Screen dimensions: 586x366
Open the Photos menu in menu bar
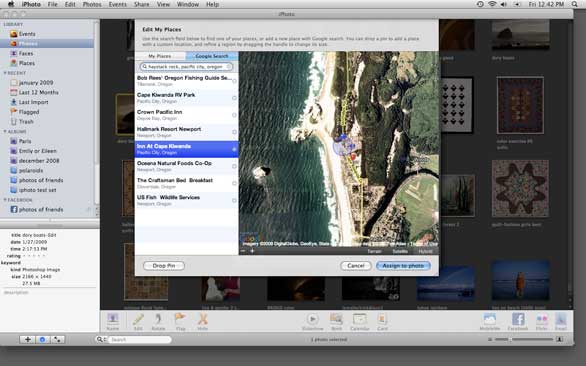[x=92, y=4]
